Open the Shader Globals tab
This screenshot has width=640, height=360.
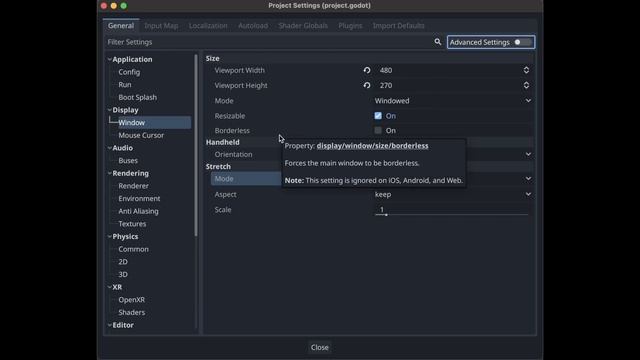click(x=303, y=26)
